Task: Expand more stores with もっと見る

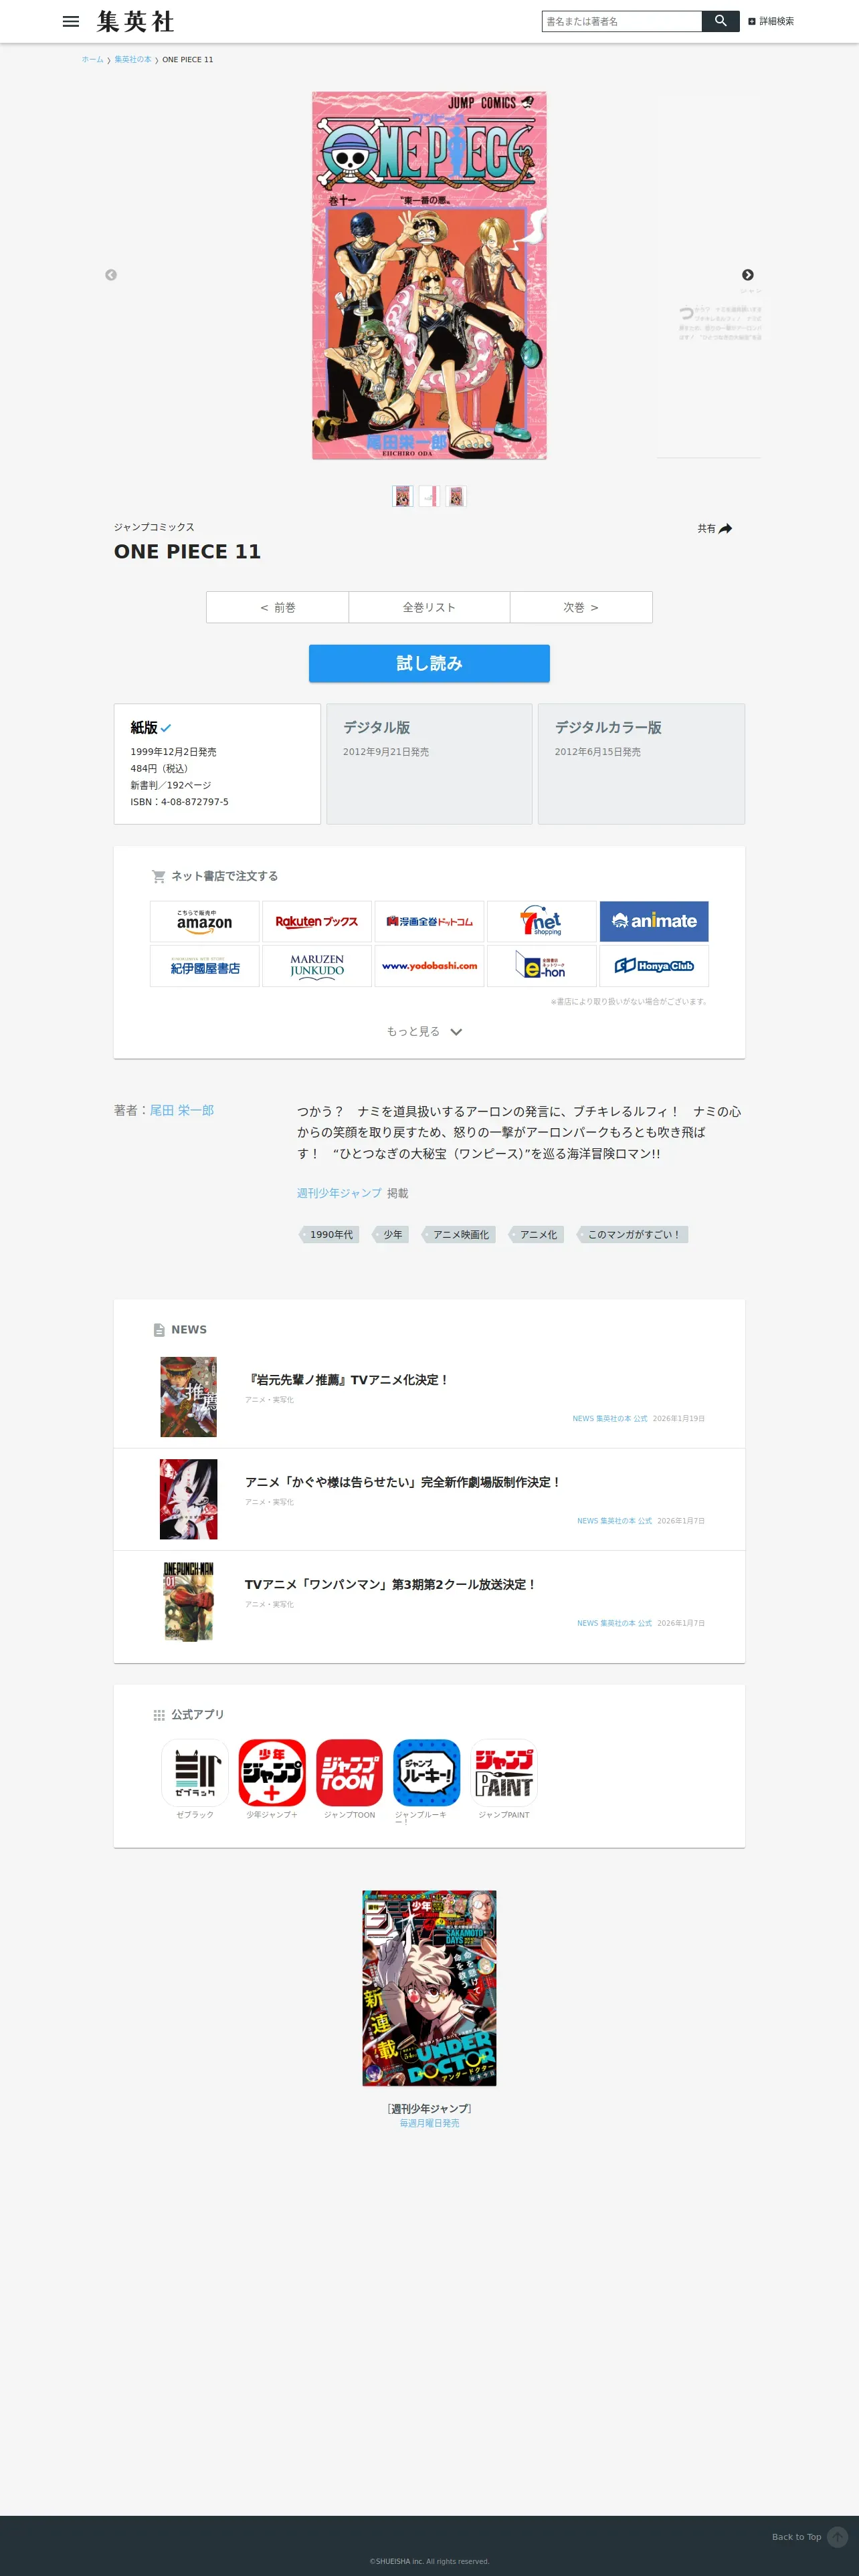Action: point(425,1031)
